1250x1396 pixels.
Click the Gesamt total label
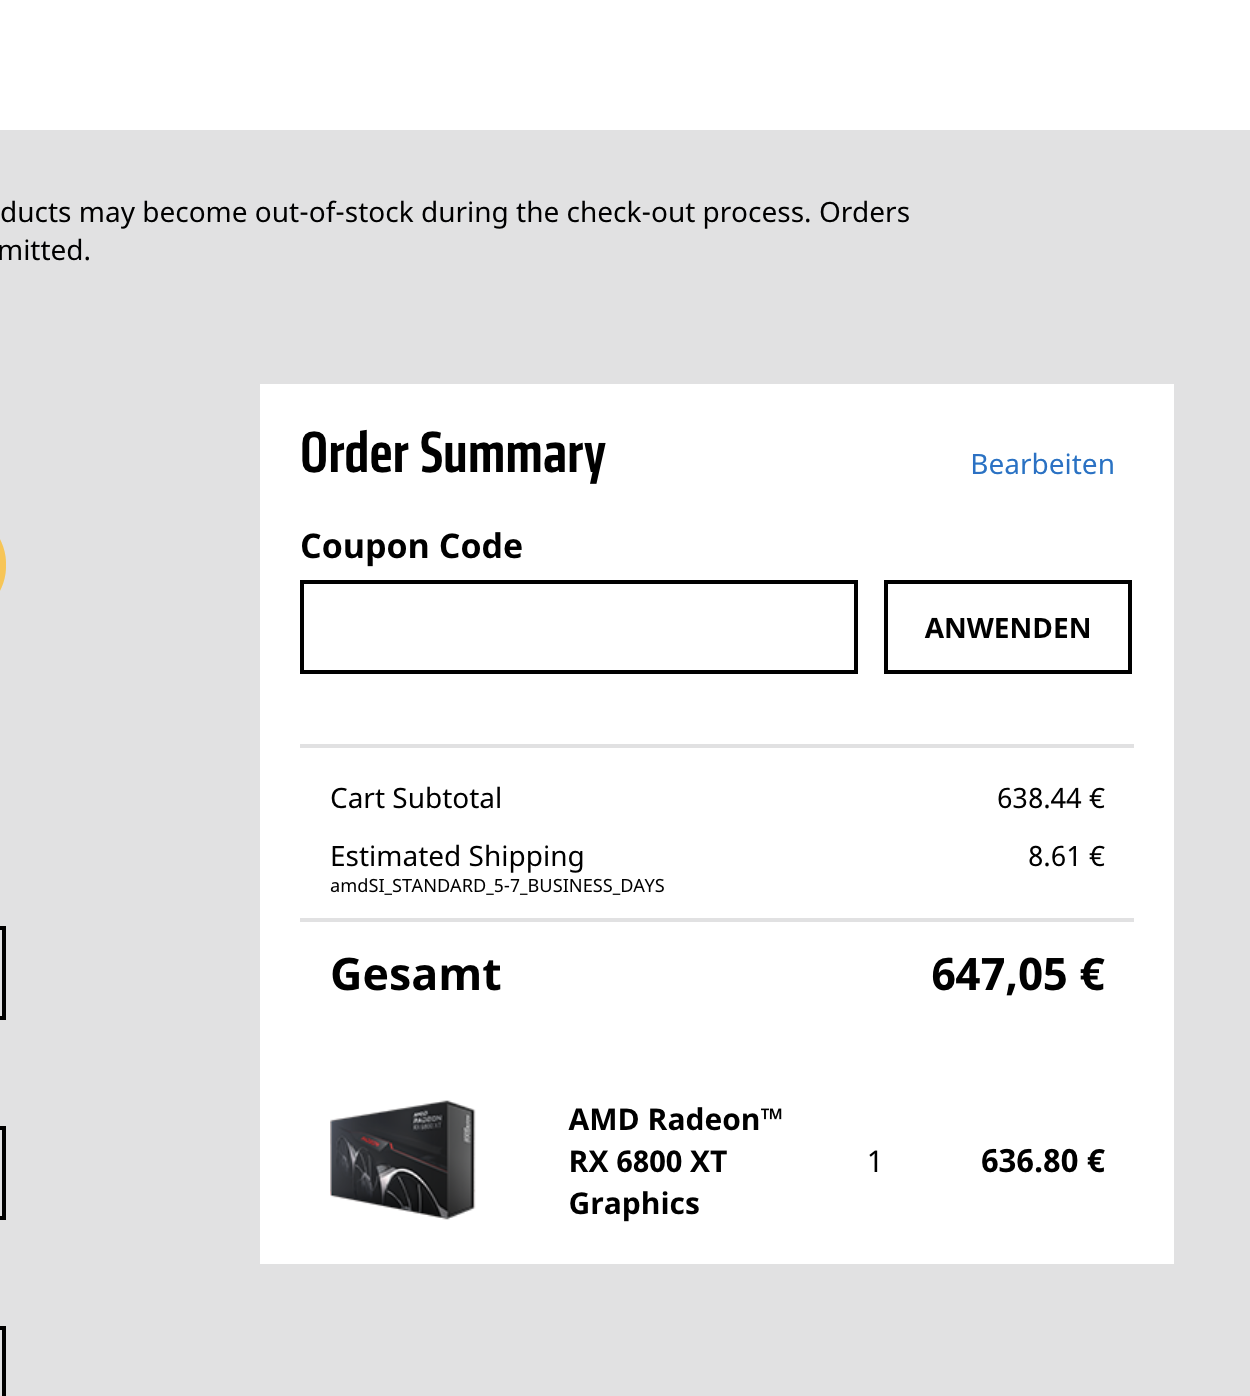coord(416,974)
